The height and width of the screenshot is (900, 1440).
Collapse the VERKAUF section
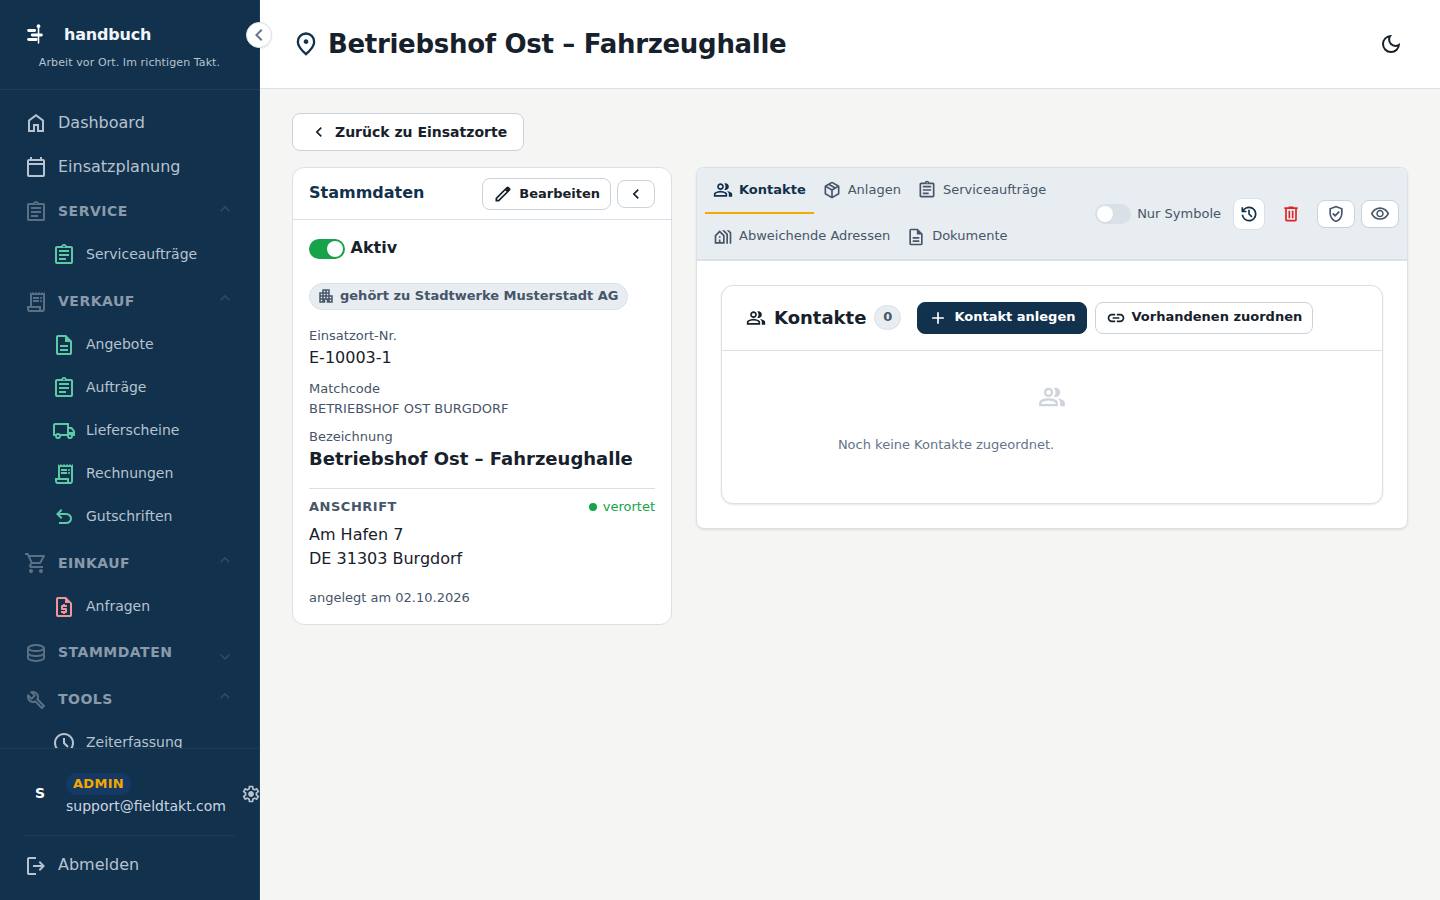[130, 301]
